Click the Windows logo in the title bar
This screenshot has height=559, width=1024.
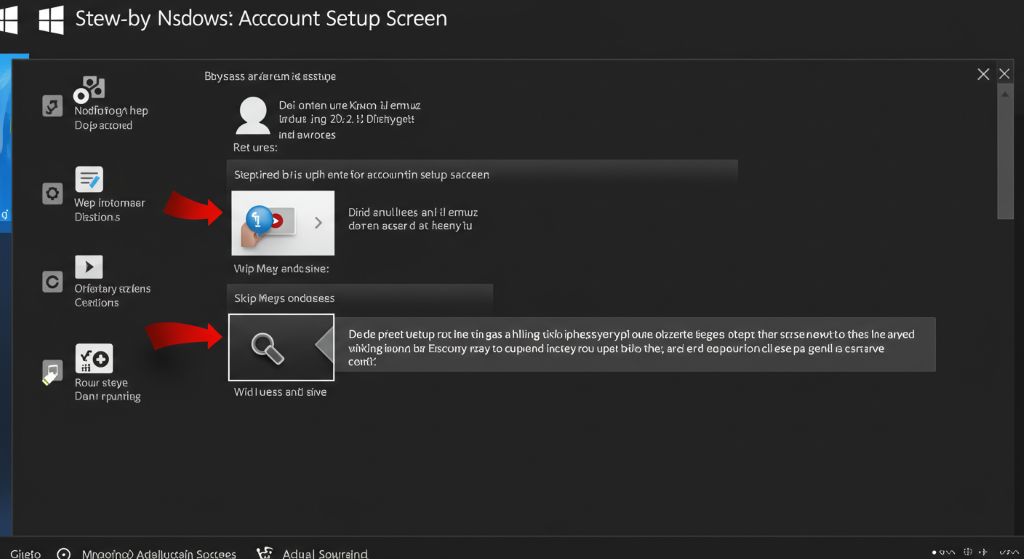50,20
